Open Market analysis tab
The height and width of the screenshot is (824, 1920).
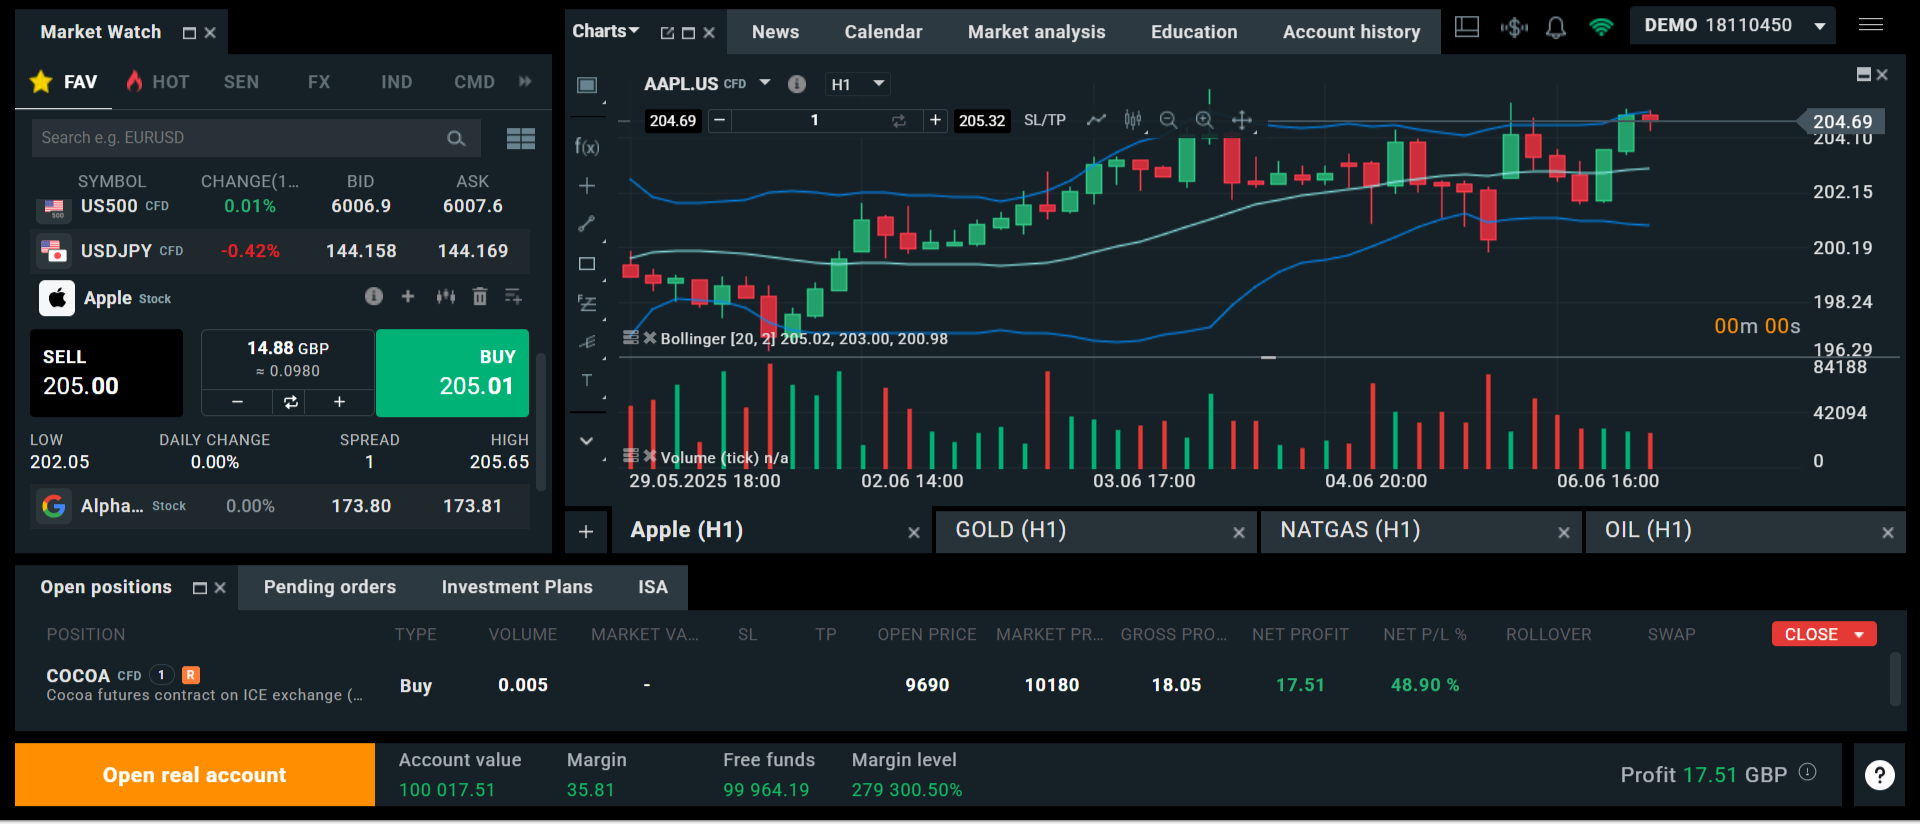pyautogui.click(x=1036, y=32)
